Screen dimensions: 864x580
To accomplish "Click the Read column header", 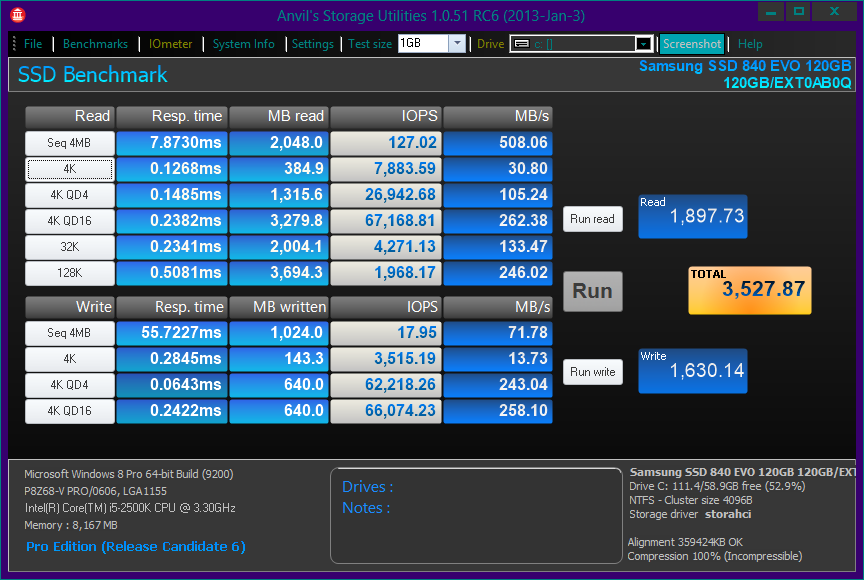I will coord(69,117).
